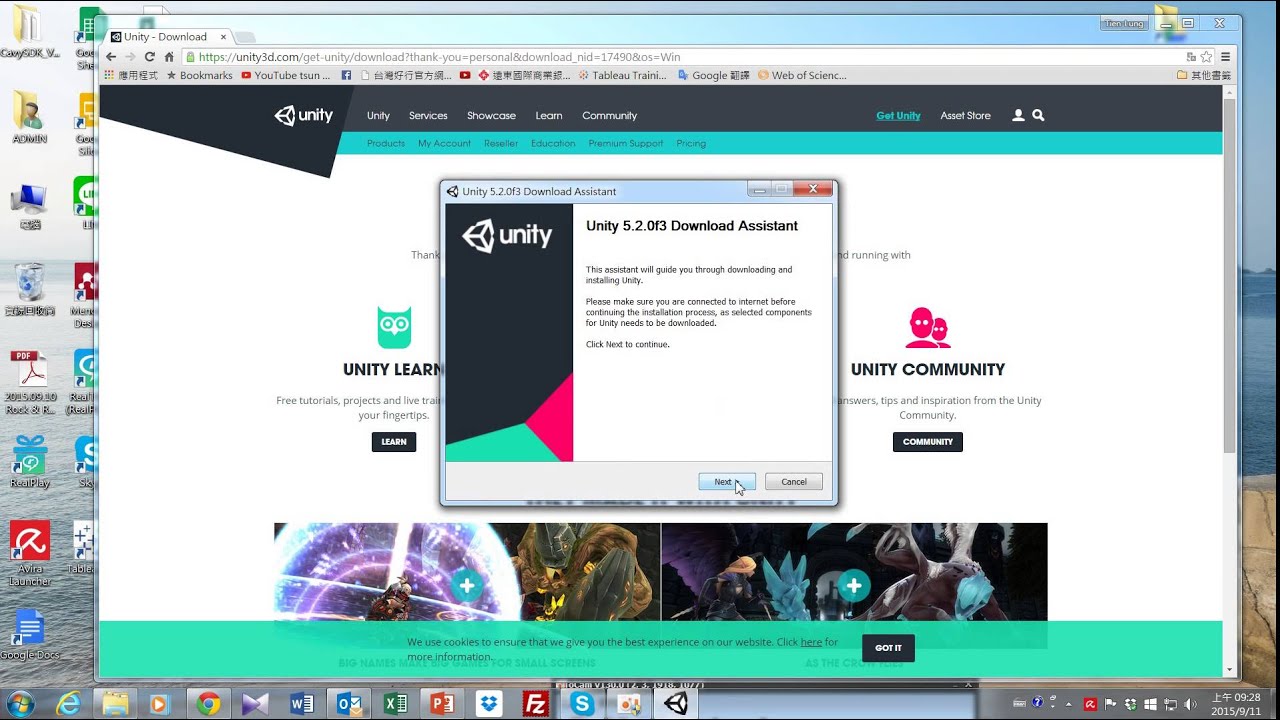Viewport: 1280px width, 720px height.
Task: Bookmark this page using the star icon
Action: [x=1206, y=57]
